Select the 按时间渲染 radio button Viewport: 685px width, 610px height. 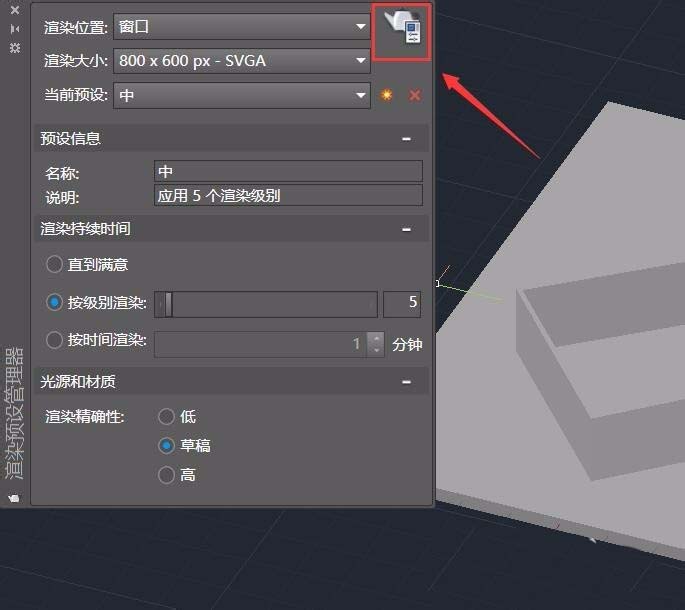55,340
